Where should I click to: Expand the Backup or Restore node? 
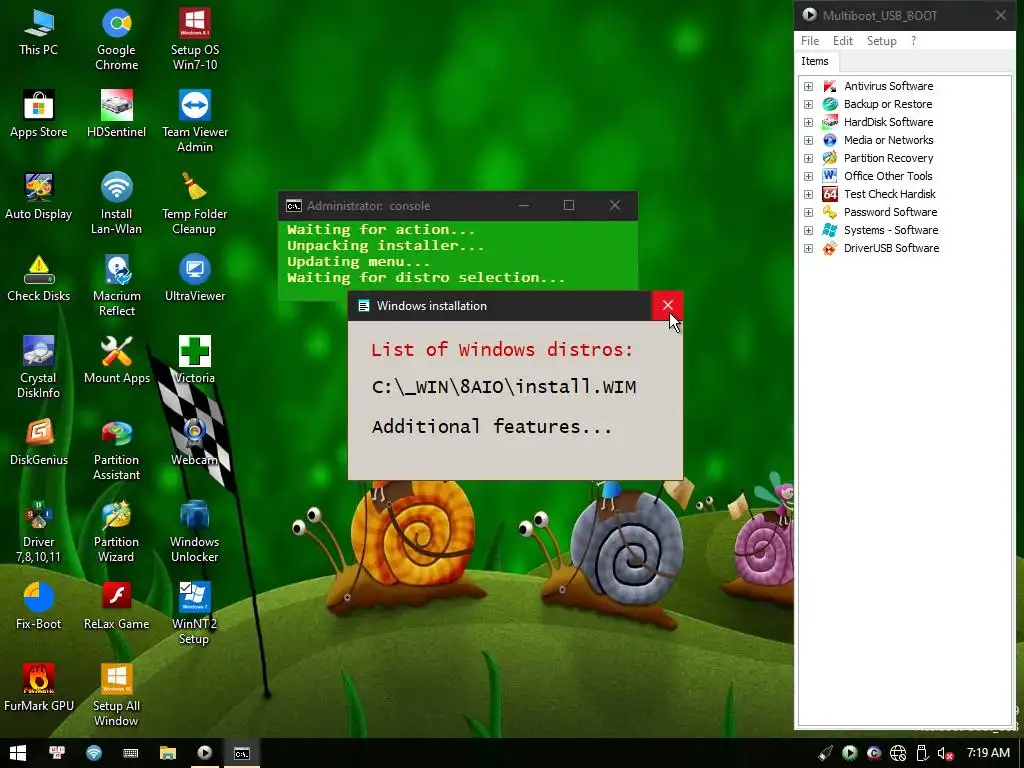point(808,104)
